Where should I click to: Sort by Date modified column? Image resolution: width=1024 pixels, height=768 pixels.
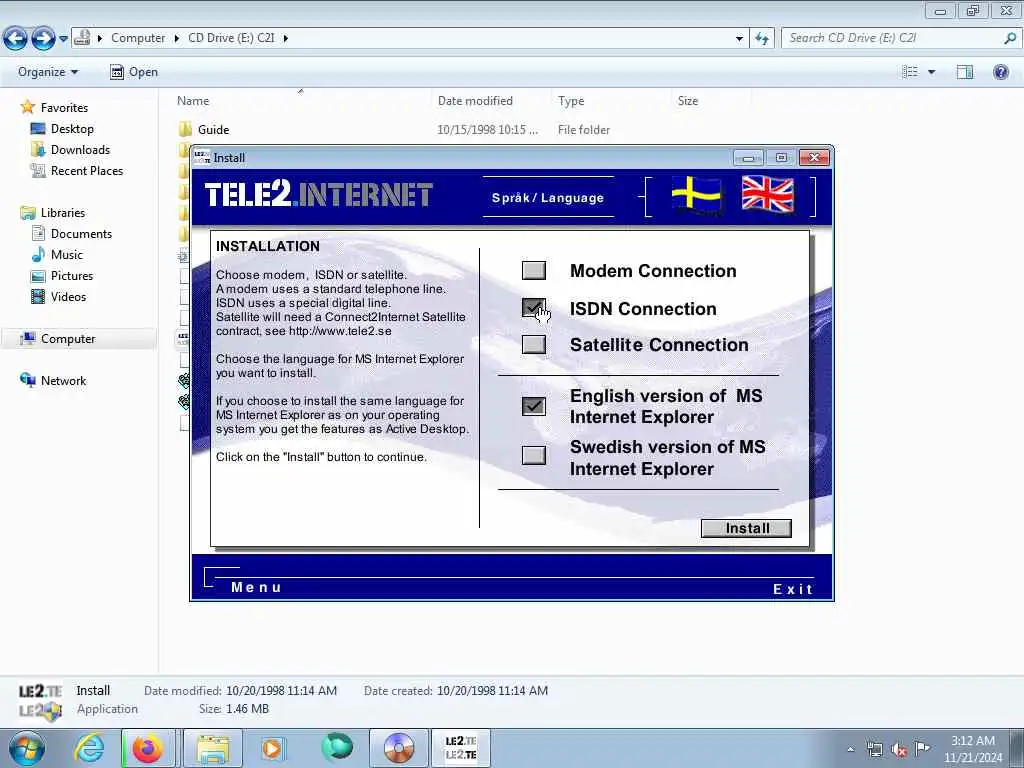point(475,101)
